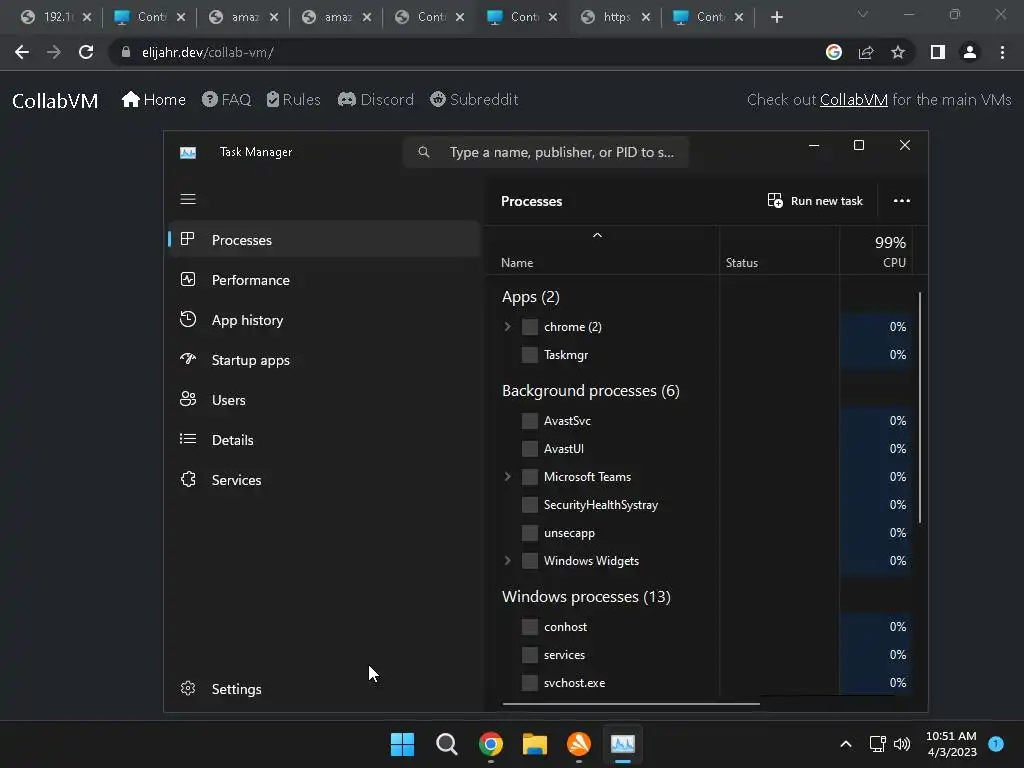Open the Services page
Screen dimensions: 1024x768
coord(325,480)
